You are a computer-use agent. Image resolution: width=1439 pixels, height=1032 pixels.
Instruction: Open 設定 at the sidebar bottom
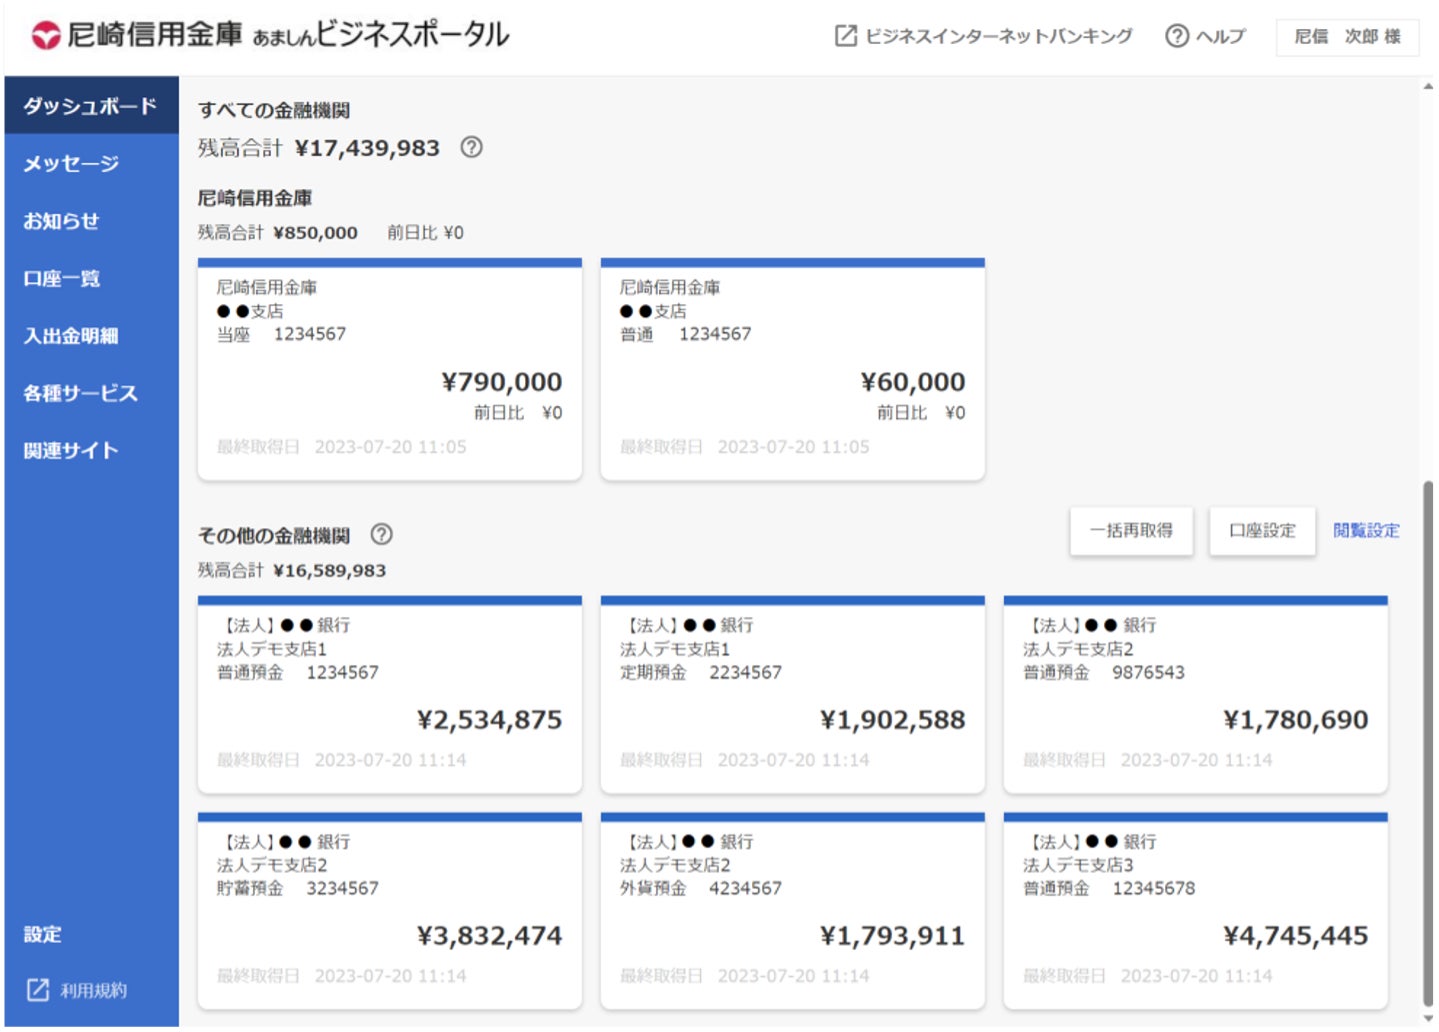[x=43, y=934]
